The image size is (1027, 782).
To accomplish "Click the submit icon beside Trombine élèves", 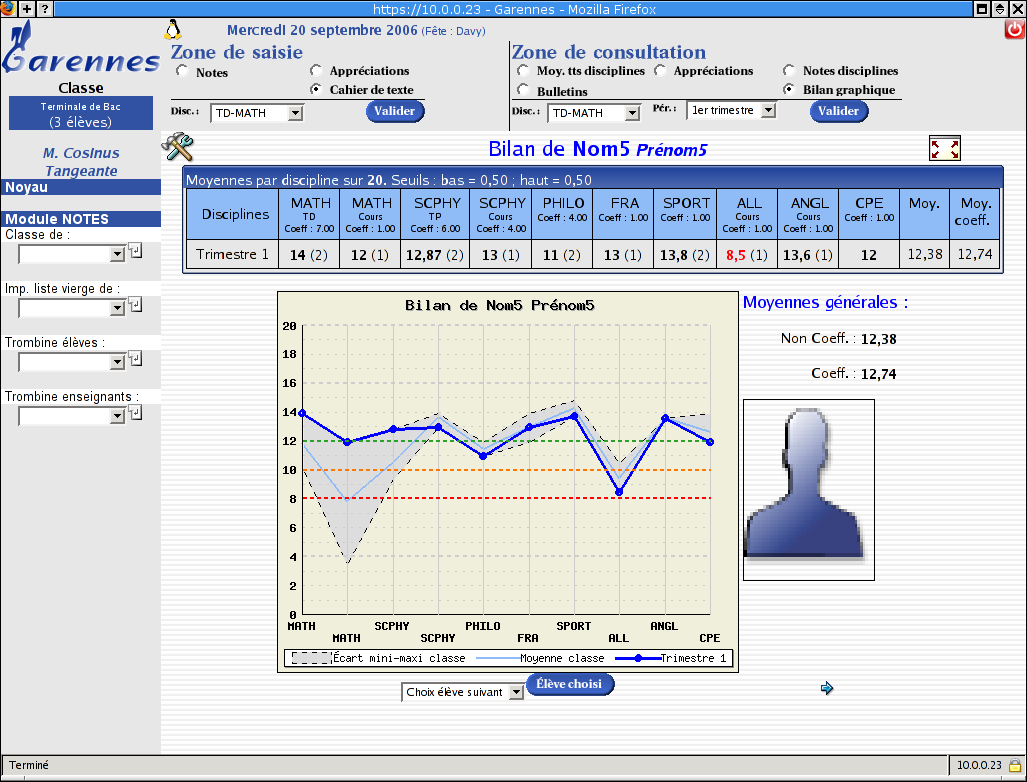I will [136, 358].
